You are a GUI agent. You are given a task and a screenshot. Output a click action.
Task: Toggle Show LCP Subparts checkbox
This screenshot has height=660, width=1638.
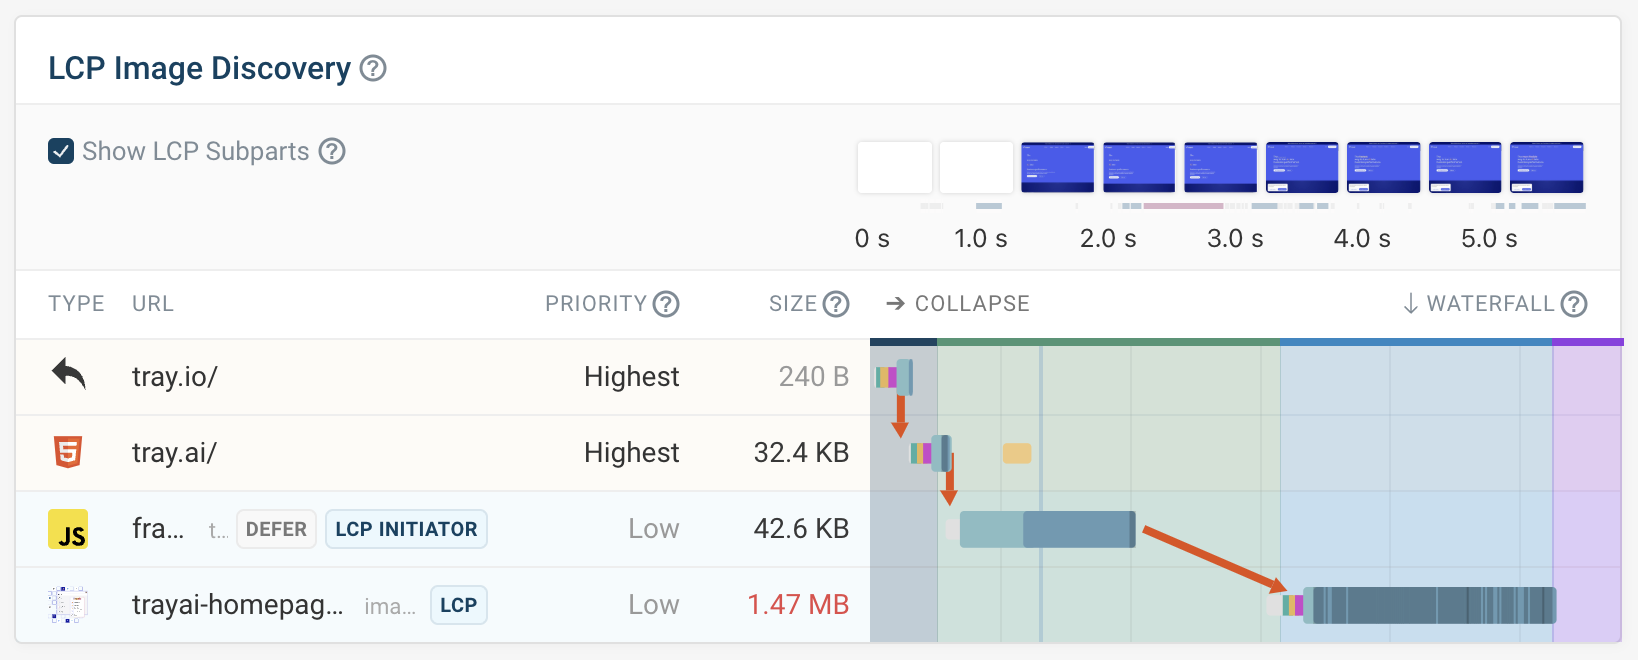pyautogui.click(x=61, y=151)
